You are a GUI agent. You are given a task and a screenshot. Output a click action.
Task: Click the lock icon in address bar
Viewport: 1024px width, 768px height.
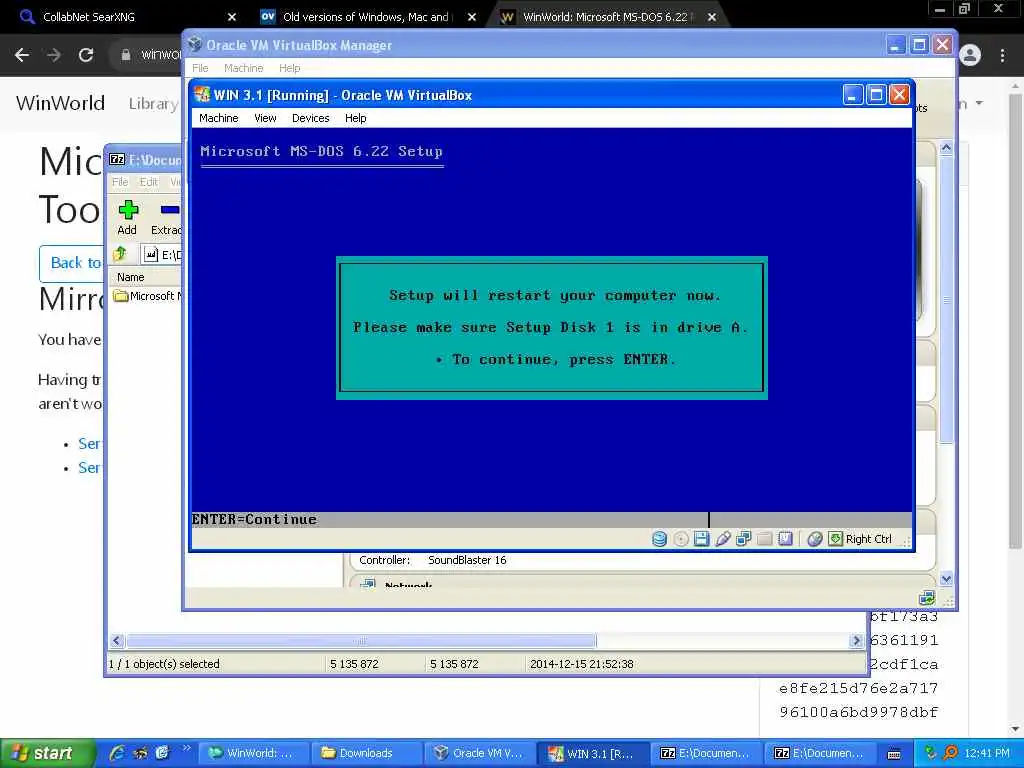(x=126, y=55)
